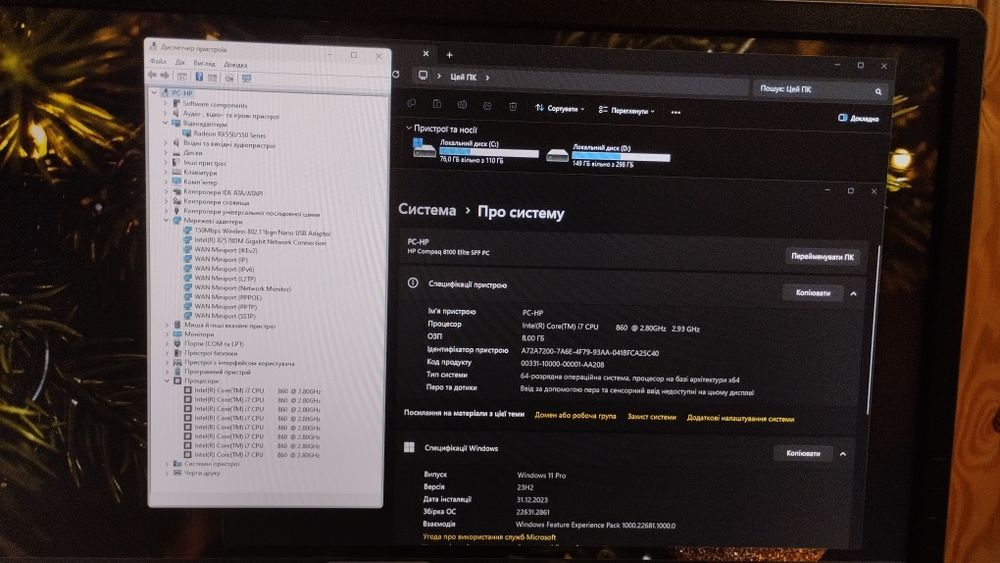Click the Back arrow in Device Manager toolbar
Image resolution: width=1000 pixels, height=563 pixels.
click(x=152, y=75)
